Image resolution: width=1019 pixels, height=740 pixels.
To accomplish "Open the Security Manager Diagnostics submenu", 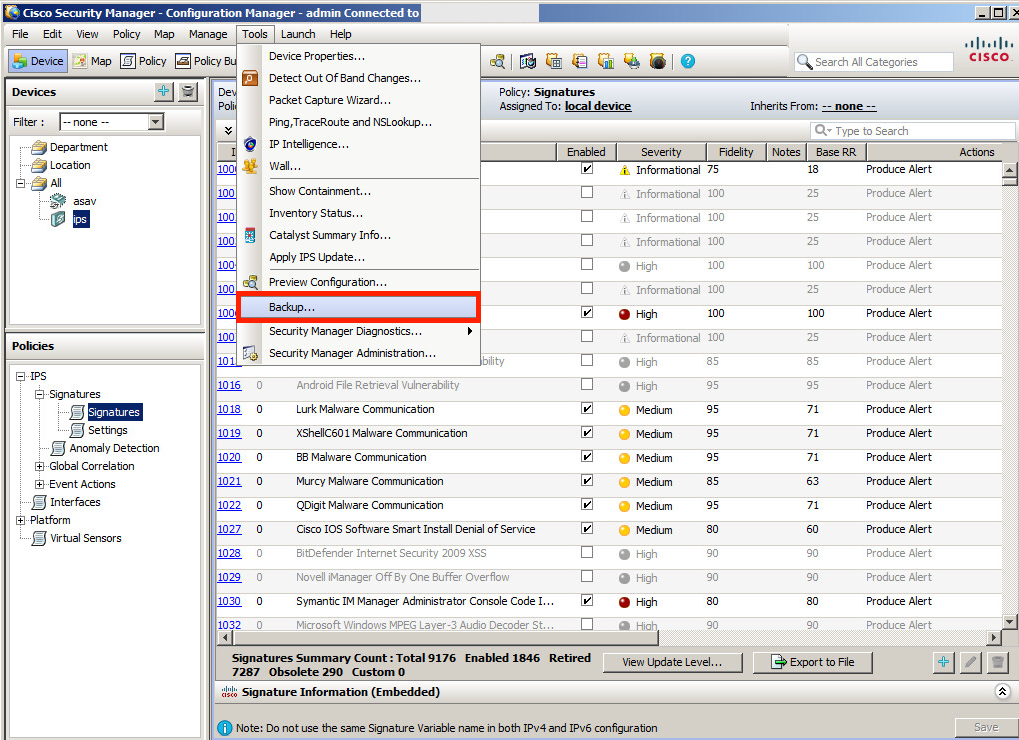I will point(359,331).
